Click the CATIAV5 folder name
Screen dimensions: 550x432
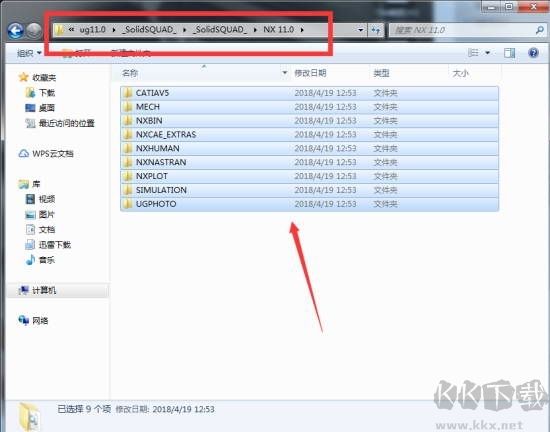coord(153,93)
